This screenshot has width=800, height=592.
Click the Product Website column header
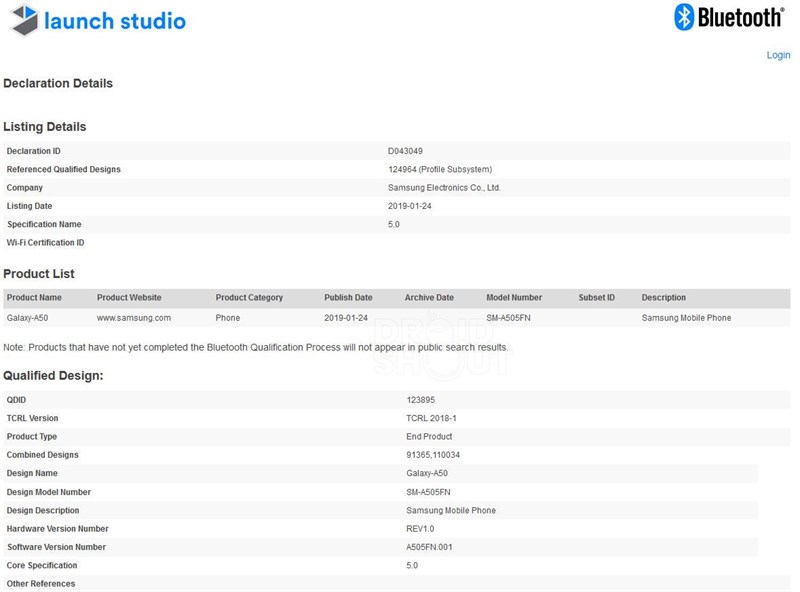129,298
